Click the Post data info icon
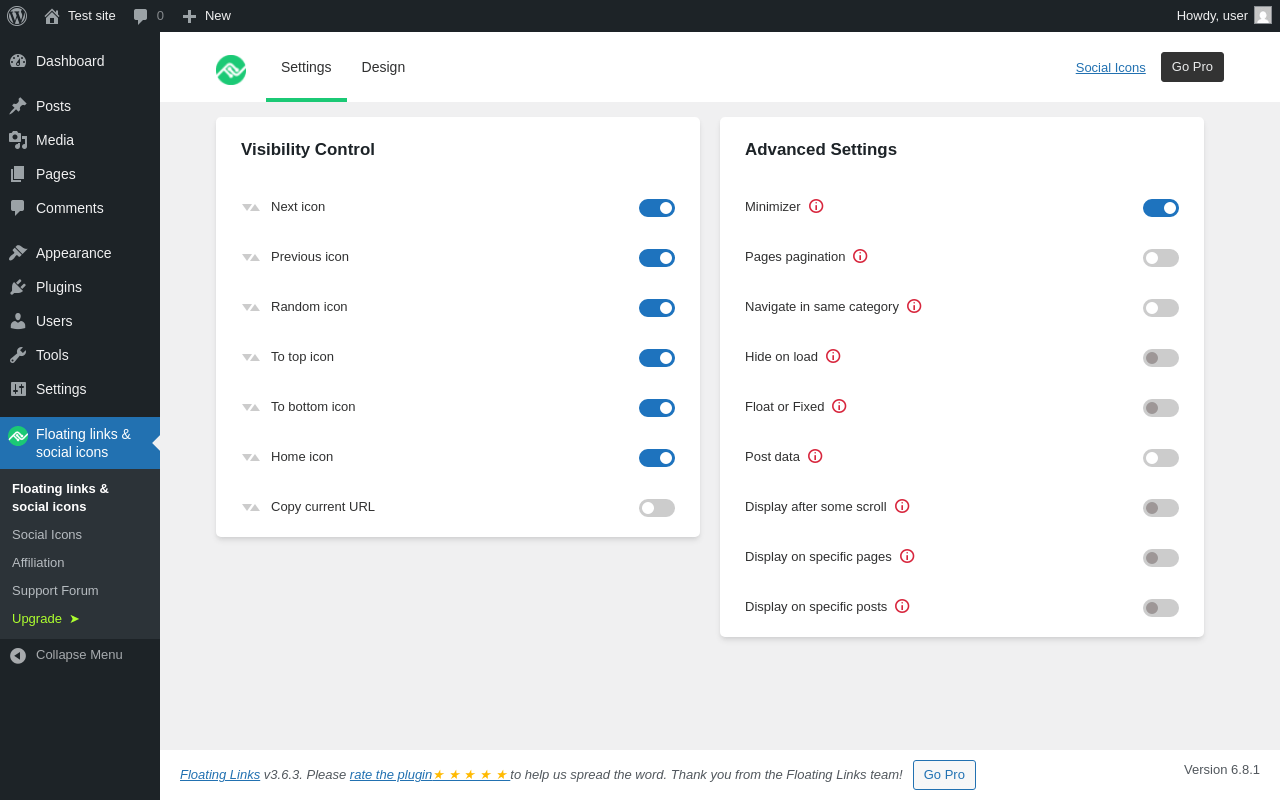The width and height of the screenshot is (1280, 800). click(815, 456)
